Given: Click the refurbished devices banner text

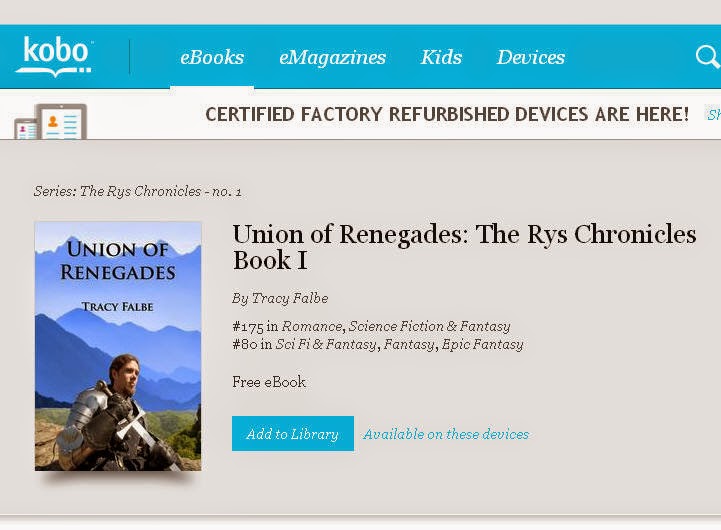Looking at the screenshot, I should pyautogui.click(x=447, y=114).
